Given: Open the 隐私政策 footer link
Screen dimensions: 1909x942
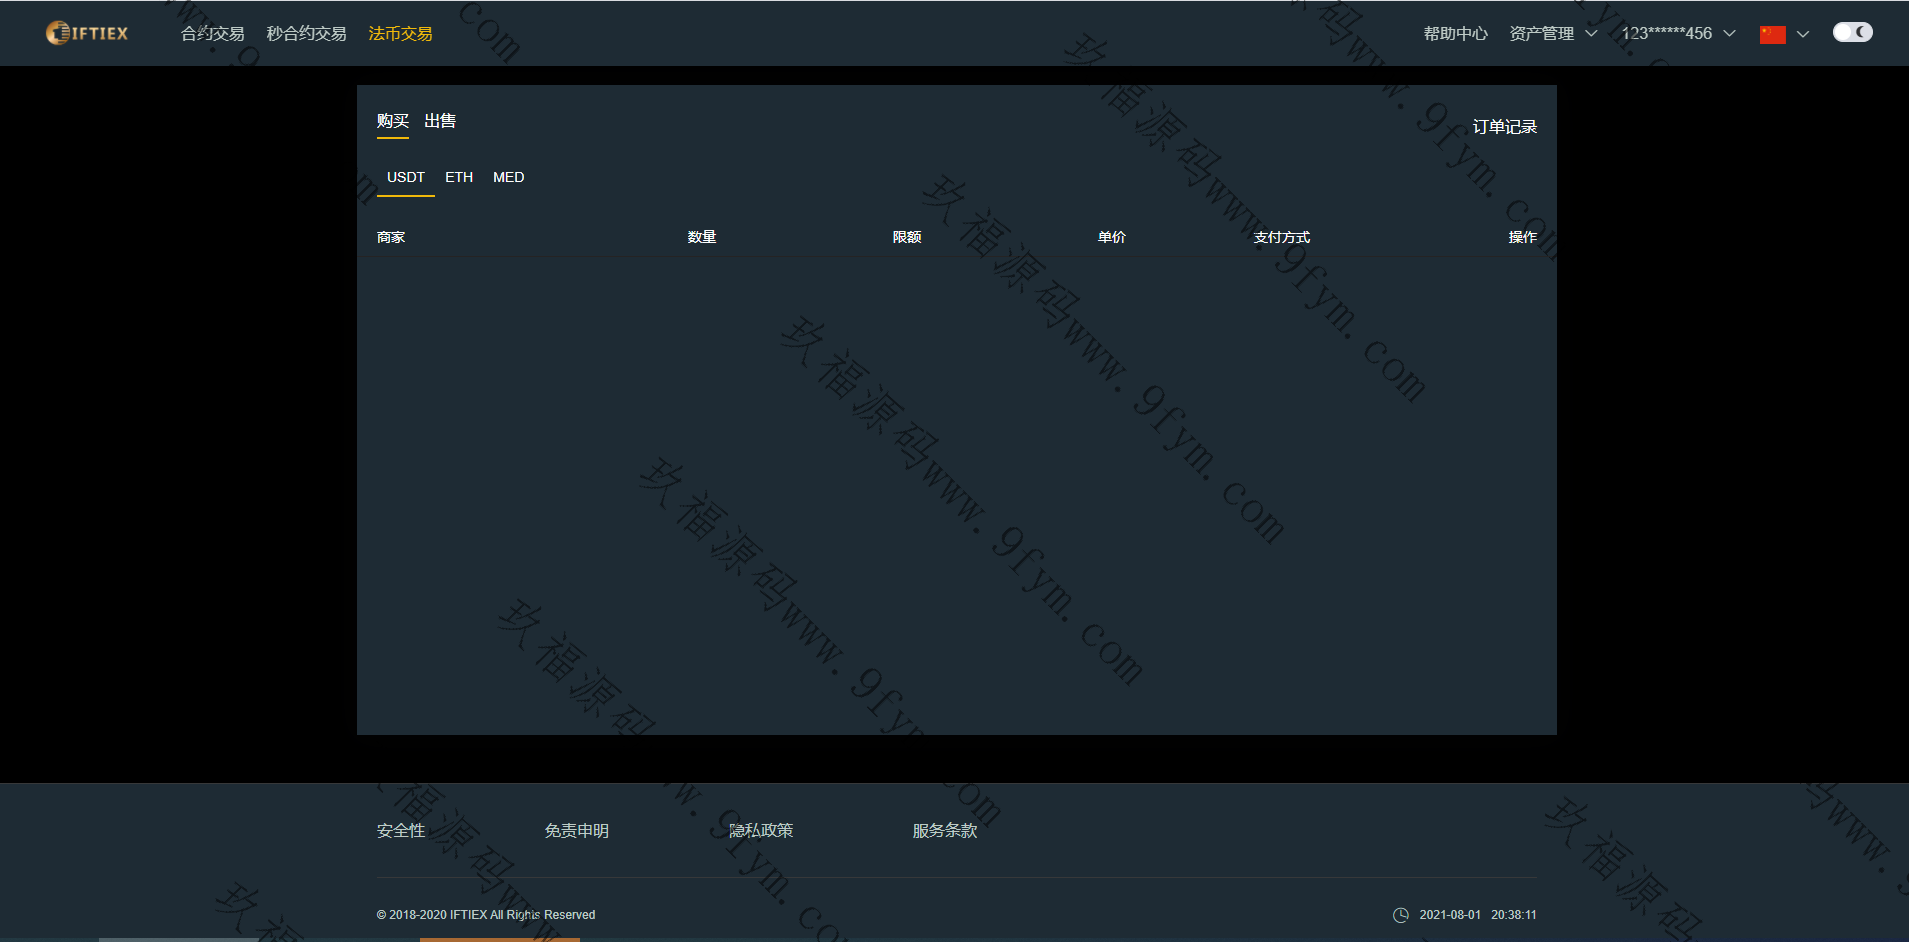Looking at the screenshot, I should [x=761, y=831].
